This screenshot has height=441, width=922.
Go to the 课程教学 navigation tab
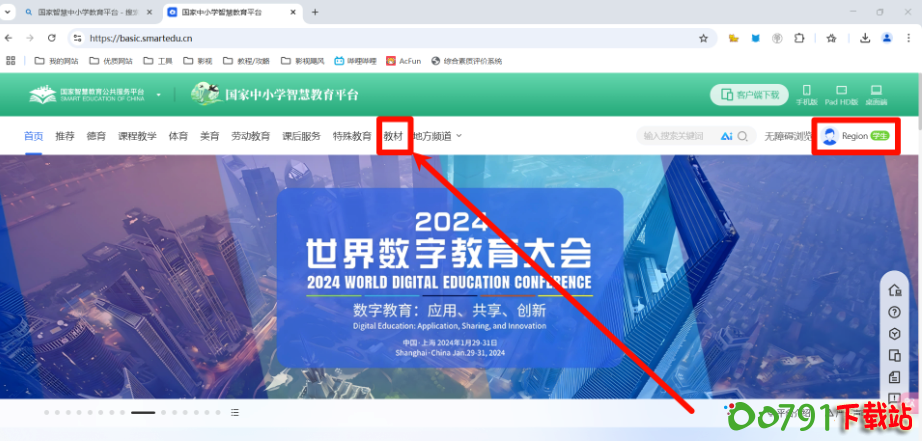click(x=137, y=136)
